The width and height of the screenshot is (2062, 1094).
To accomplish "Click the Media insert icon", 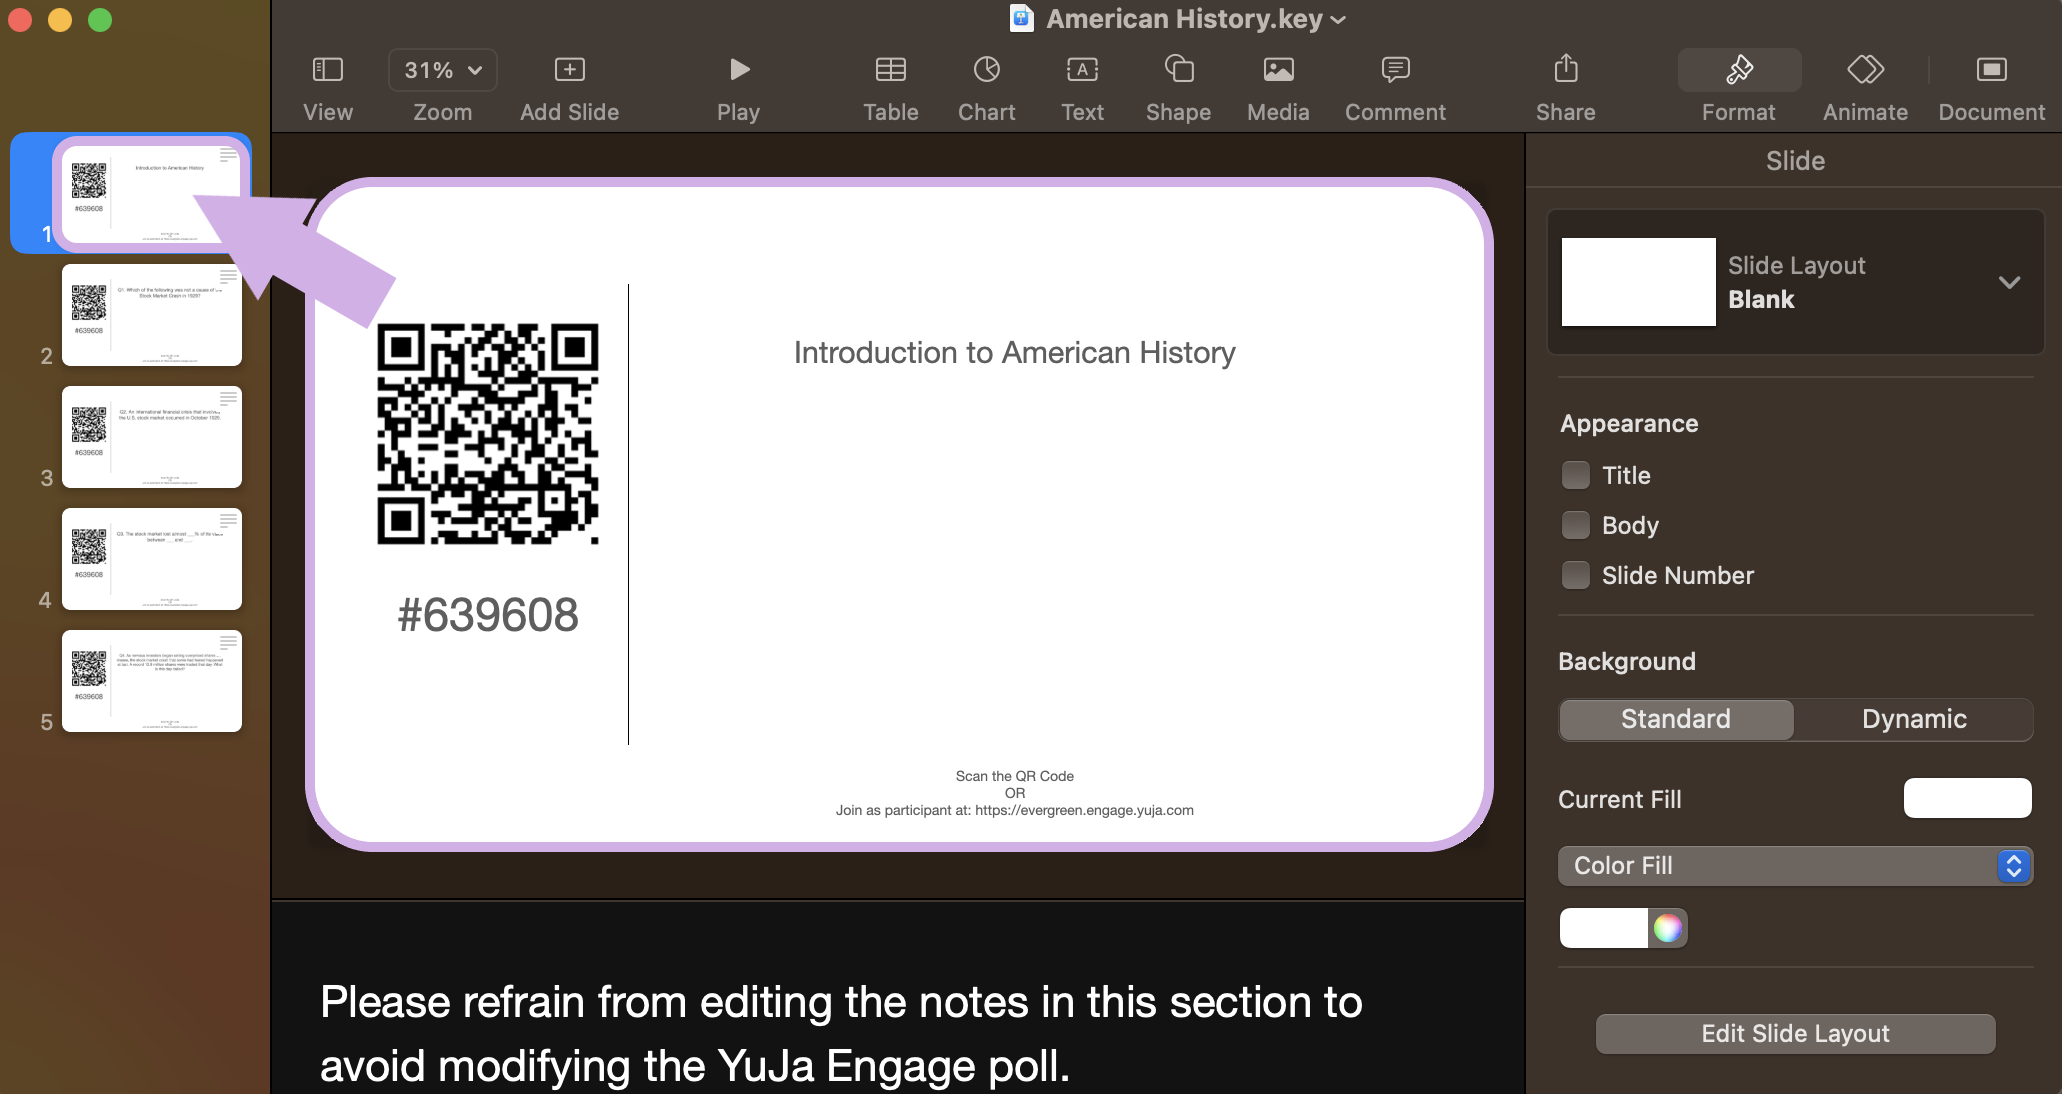I will point(1278,70).
